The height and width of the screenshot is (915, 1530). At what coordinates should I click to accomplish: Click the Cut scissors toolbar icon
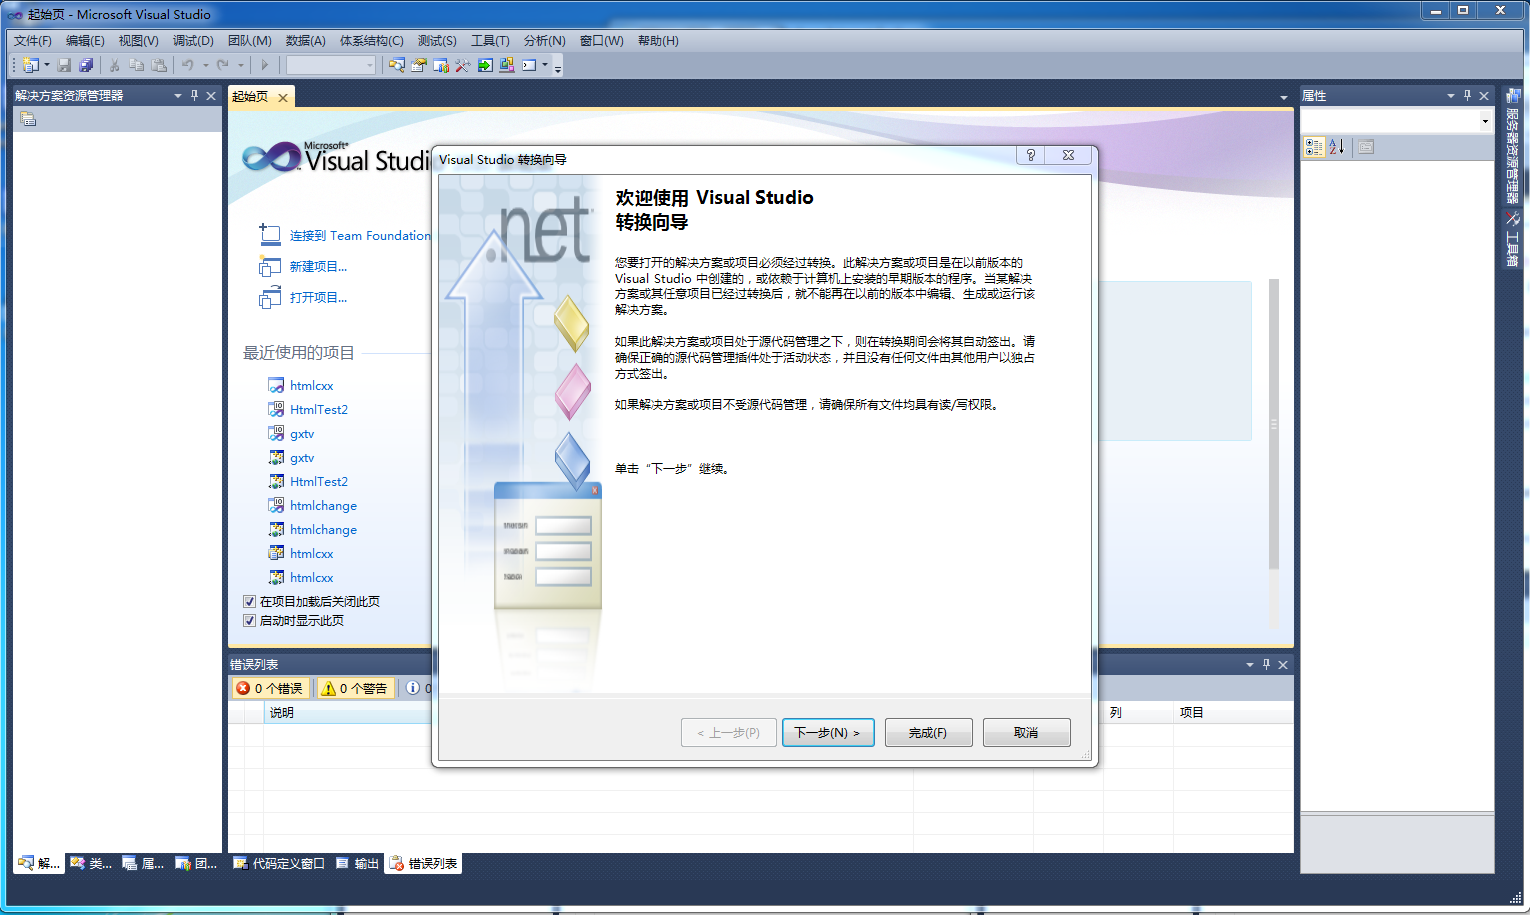(115, 65)
